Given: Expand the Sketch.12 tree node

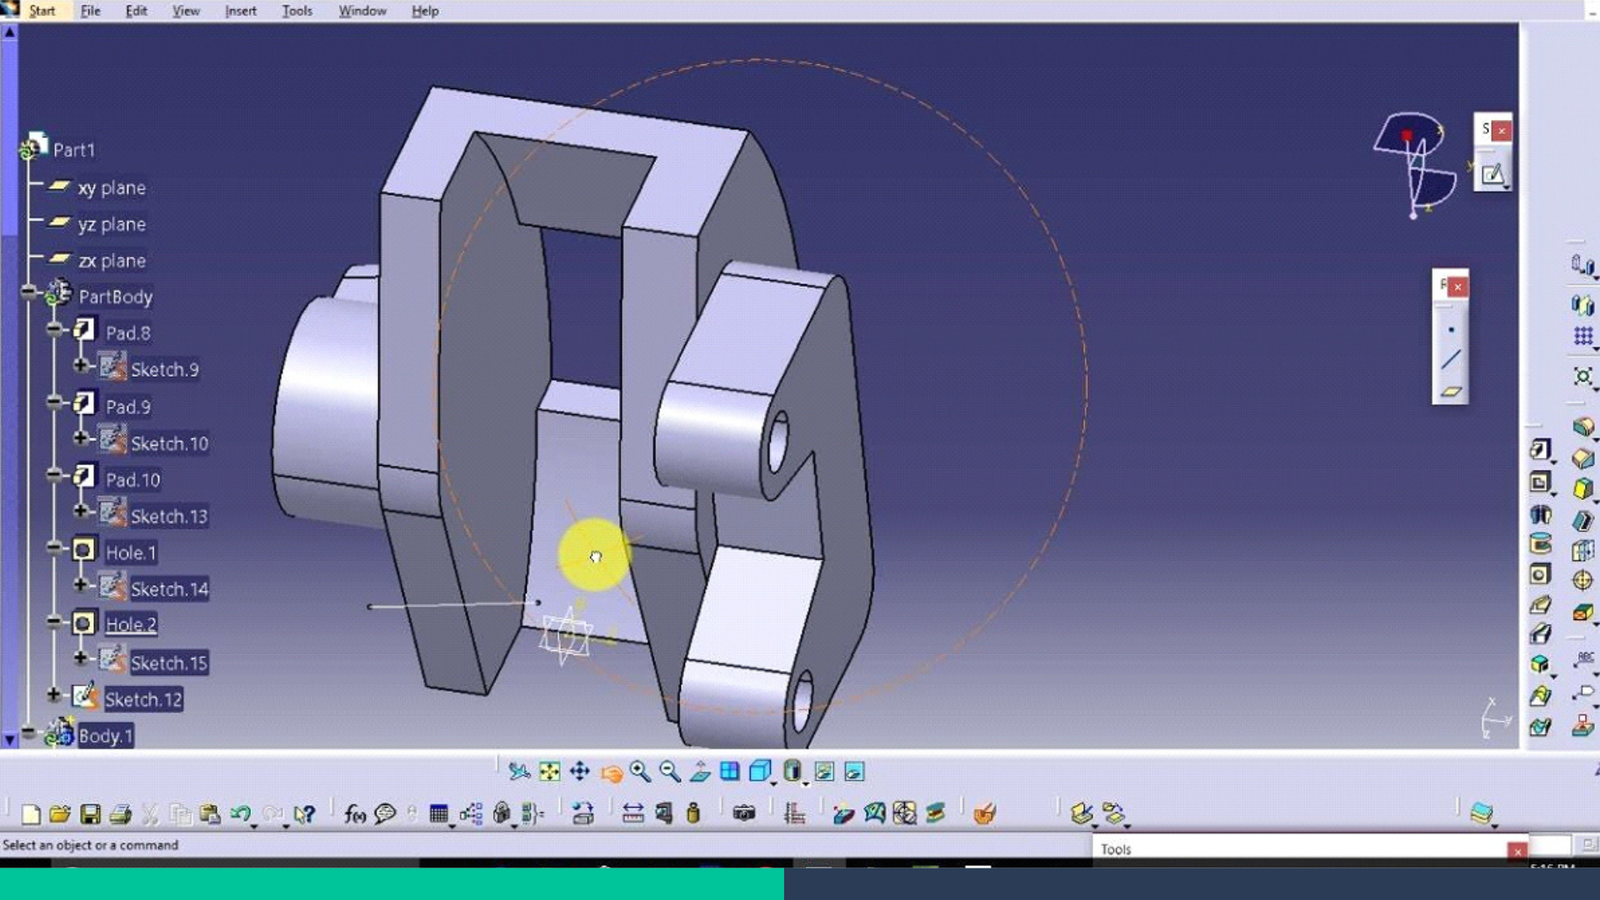Looking at the screenshot, I should pyautogui.click(x=54, y=695).
